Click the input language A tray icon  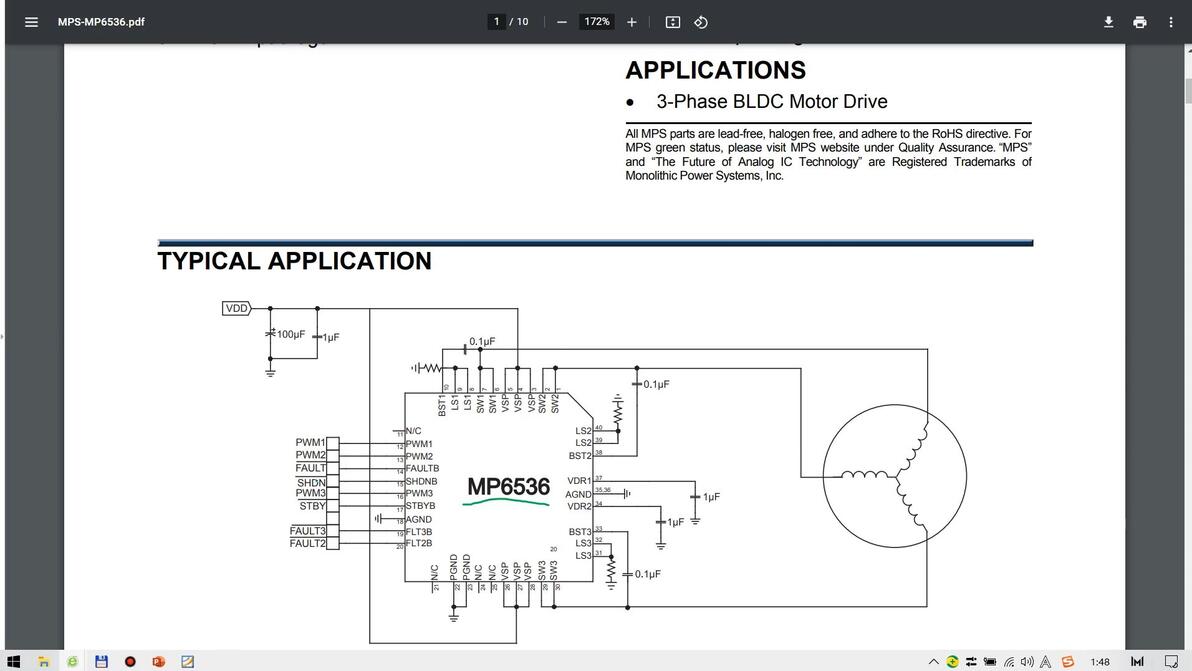click(x=1046, y=662)
